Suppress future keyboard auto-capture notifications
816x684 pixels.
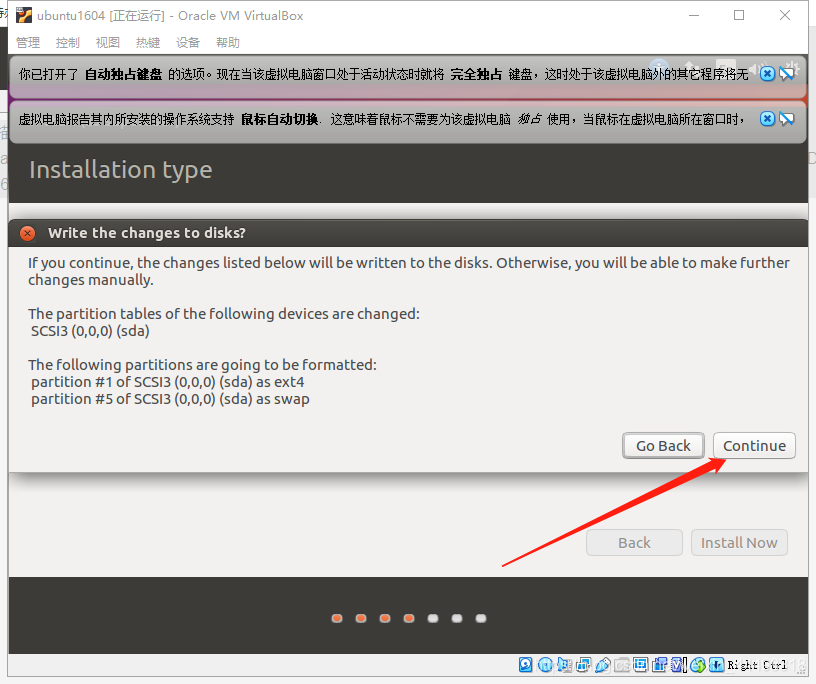point(787,74)
